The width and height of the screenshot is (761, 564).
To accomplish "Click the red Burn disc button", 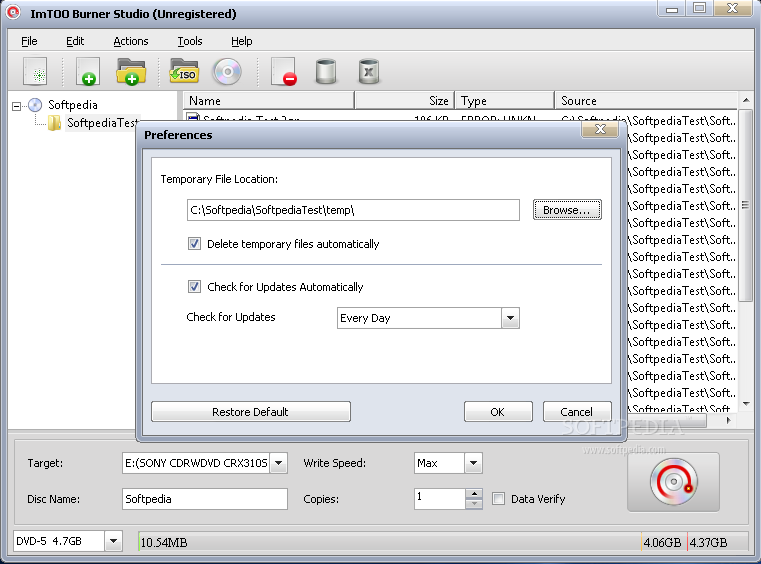I will click(673, 482).
